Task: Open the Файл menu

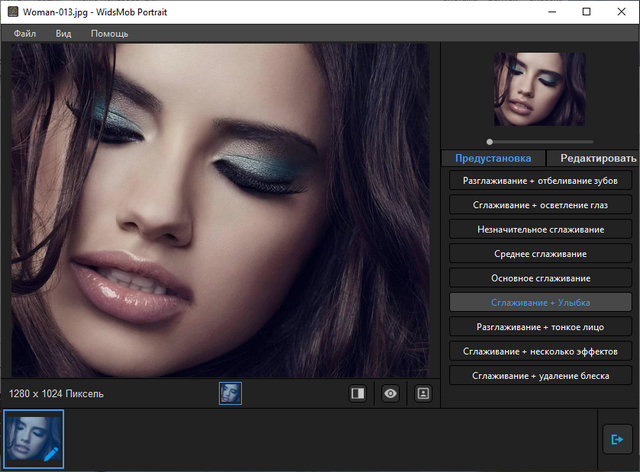Action: pyautogui.click(x=25, y=33)
